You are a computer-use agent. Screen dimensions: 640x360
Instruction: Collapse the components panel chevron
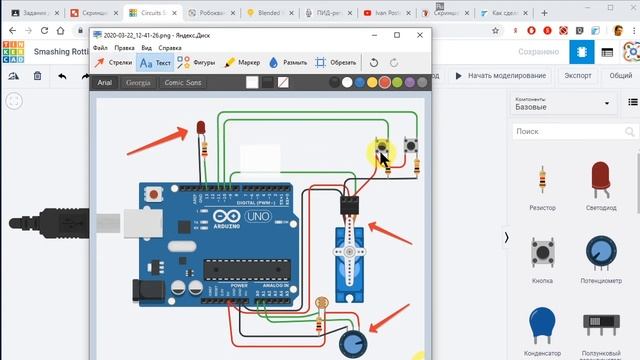coord(506,237)
